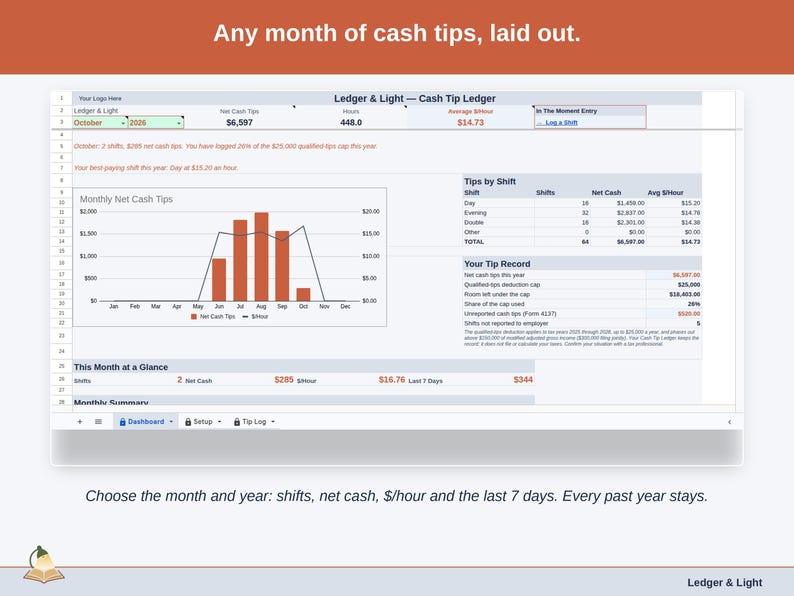Image resolution: width=794 pixels, height=596 pixels.
Task: Select the Shifts not reported to employer label
Action: point(506,323)
